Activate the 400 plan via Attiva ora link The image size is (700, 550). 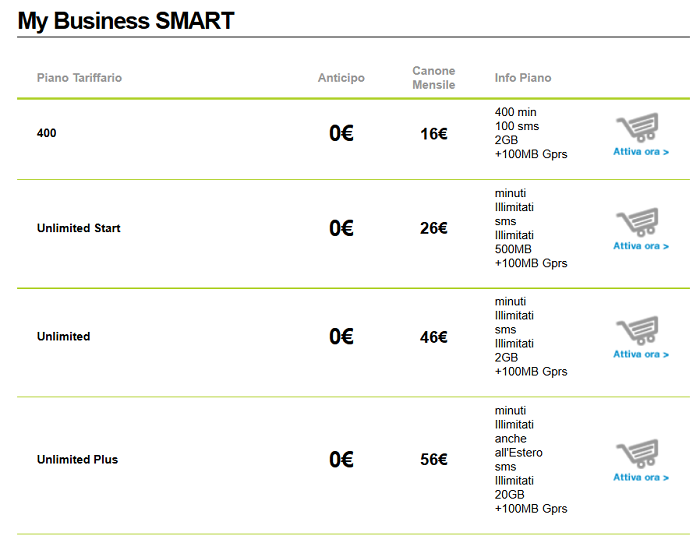coord(641,152)
